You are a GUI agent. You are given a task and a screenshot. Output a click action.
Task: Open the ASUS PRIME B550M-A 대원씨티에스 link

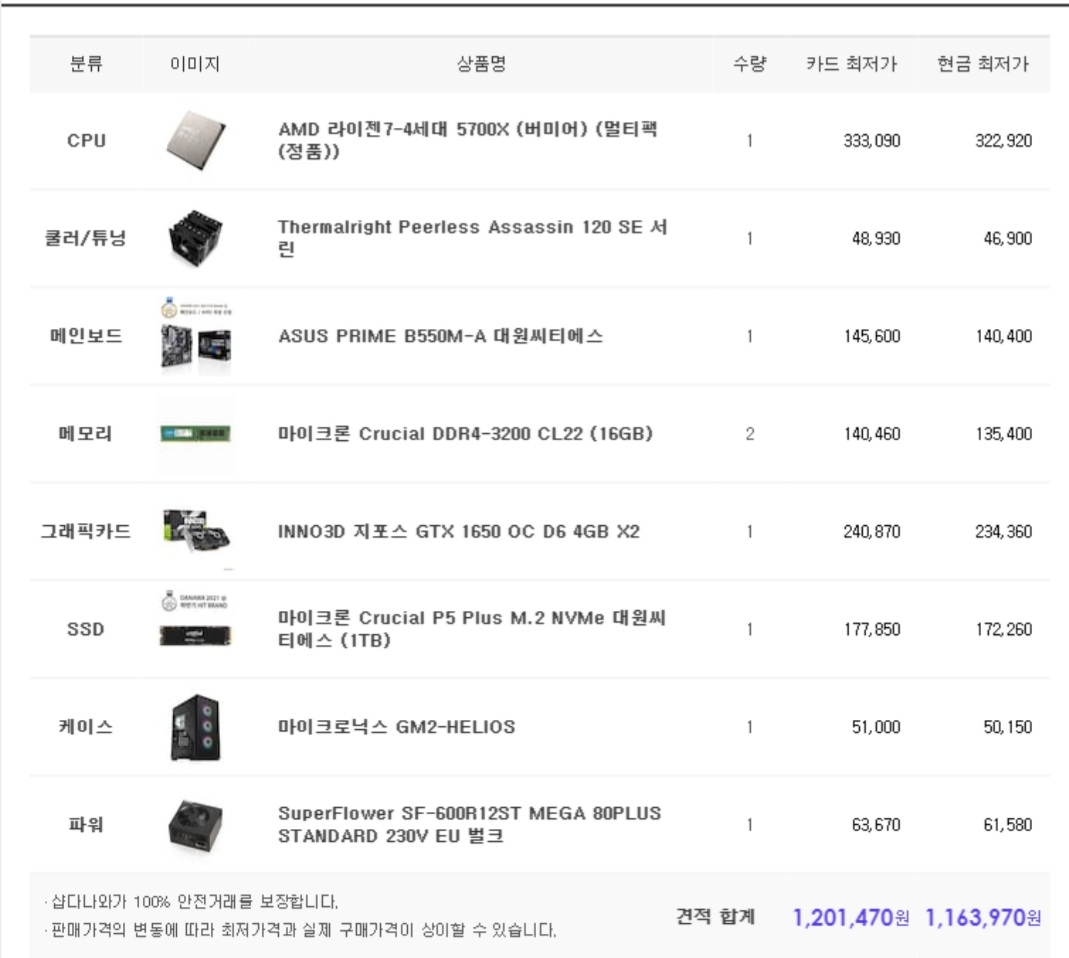coord(440,336)
